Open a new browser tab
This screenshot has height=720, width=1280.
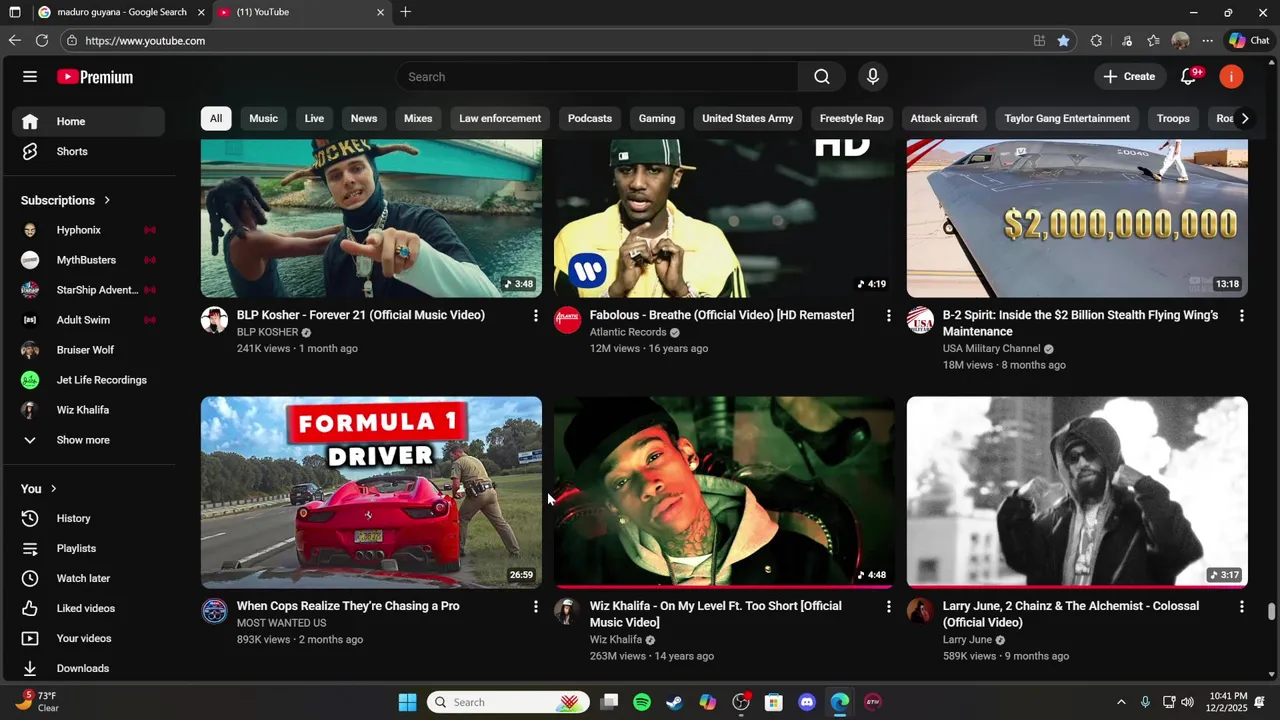point(405,12)
